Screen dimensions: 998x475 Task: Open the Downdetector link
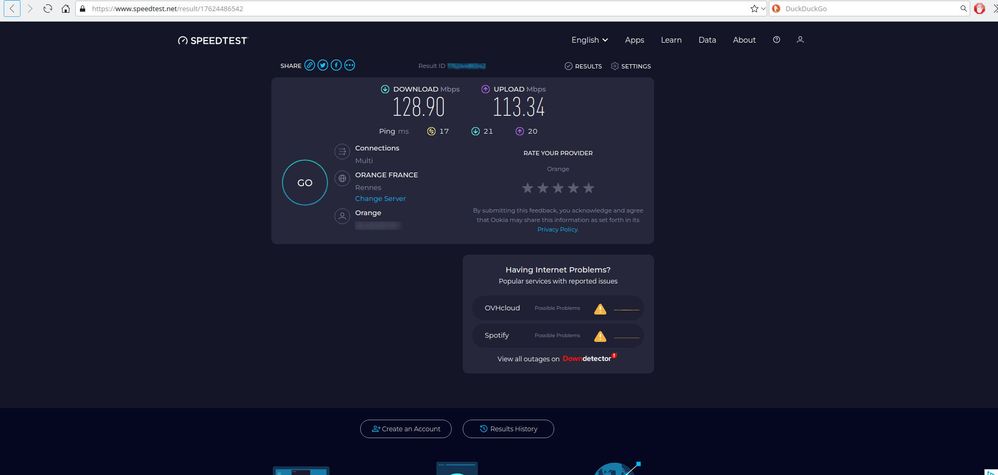point(589,358)
